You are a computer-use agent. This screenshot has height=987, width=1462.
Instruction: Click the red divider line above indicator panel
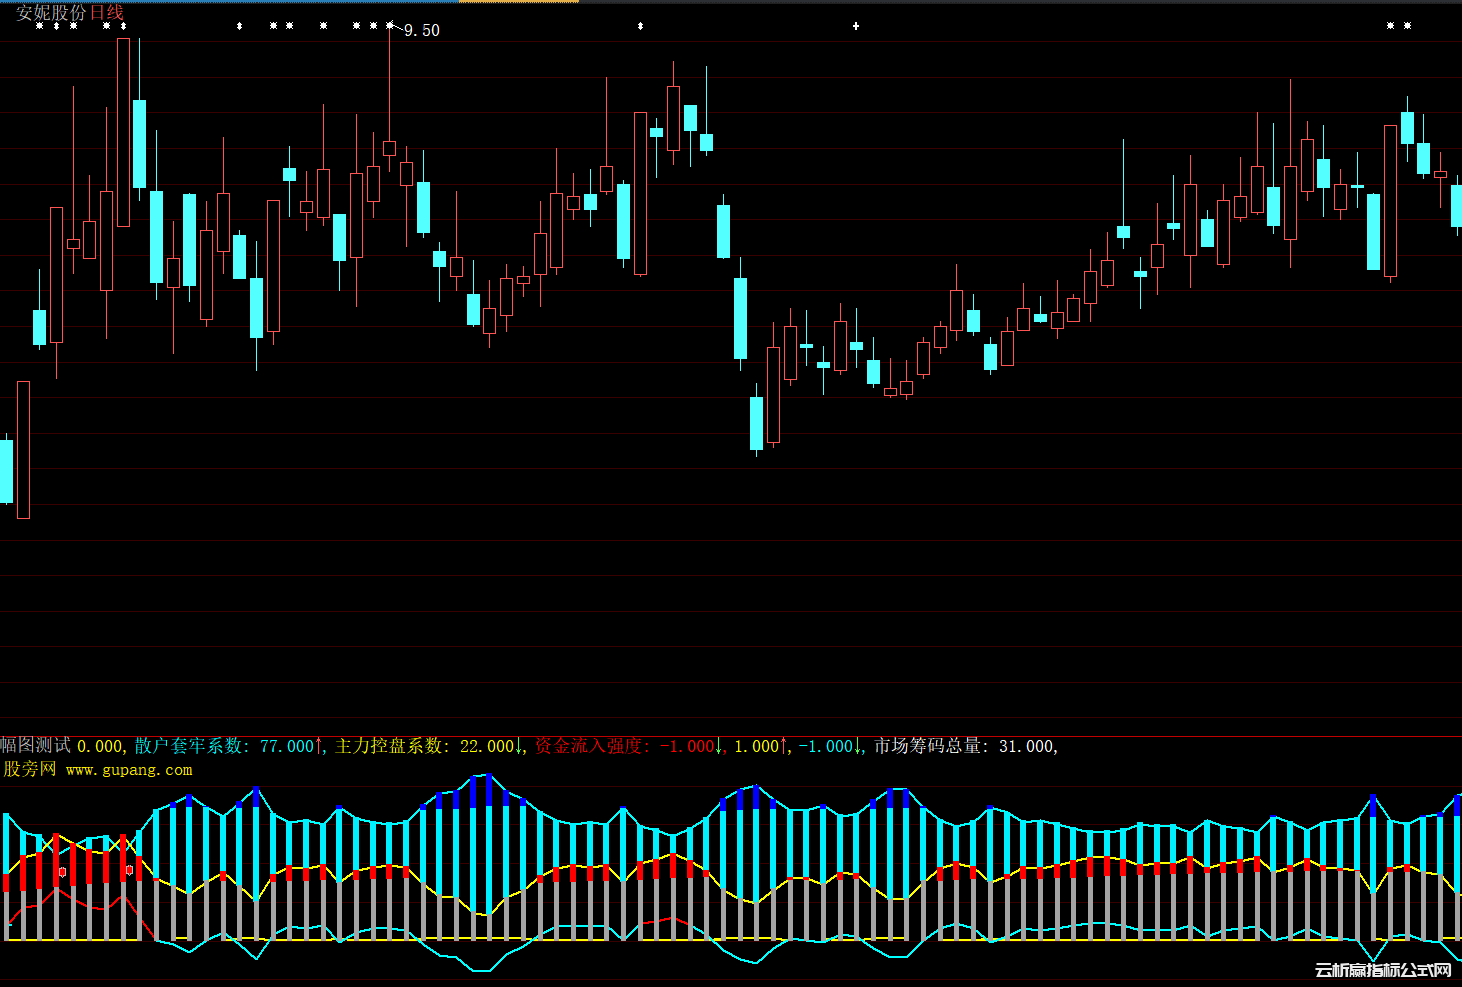point(731,736)
